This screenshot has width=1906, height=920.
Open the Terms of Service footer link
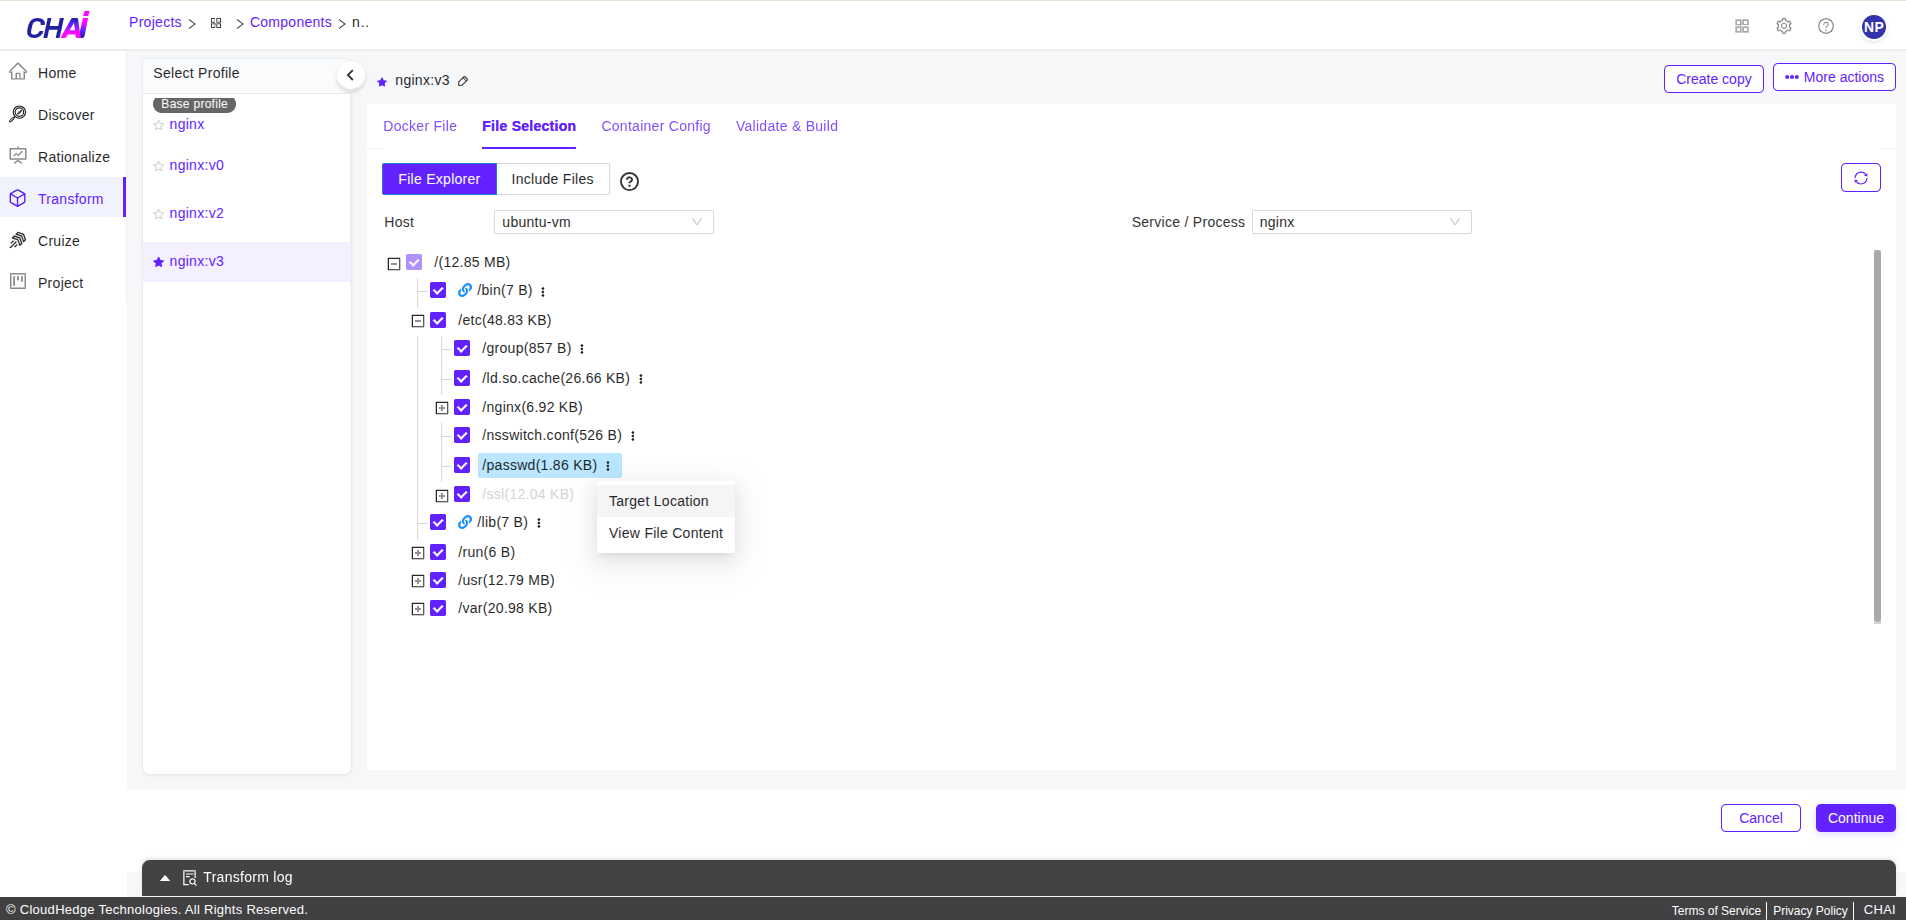1716,910
